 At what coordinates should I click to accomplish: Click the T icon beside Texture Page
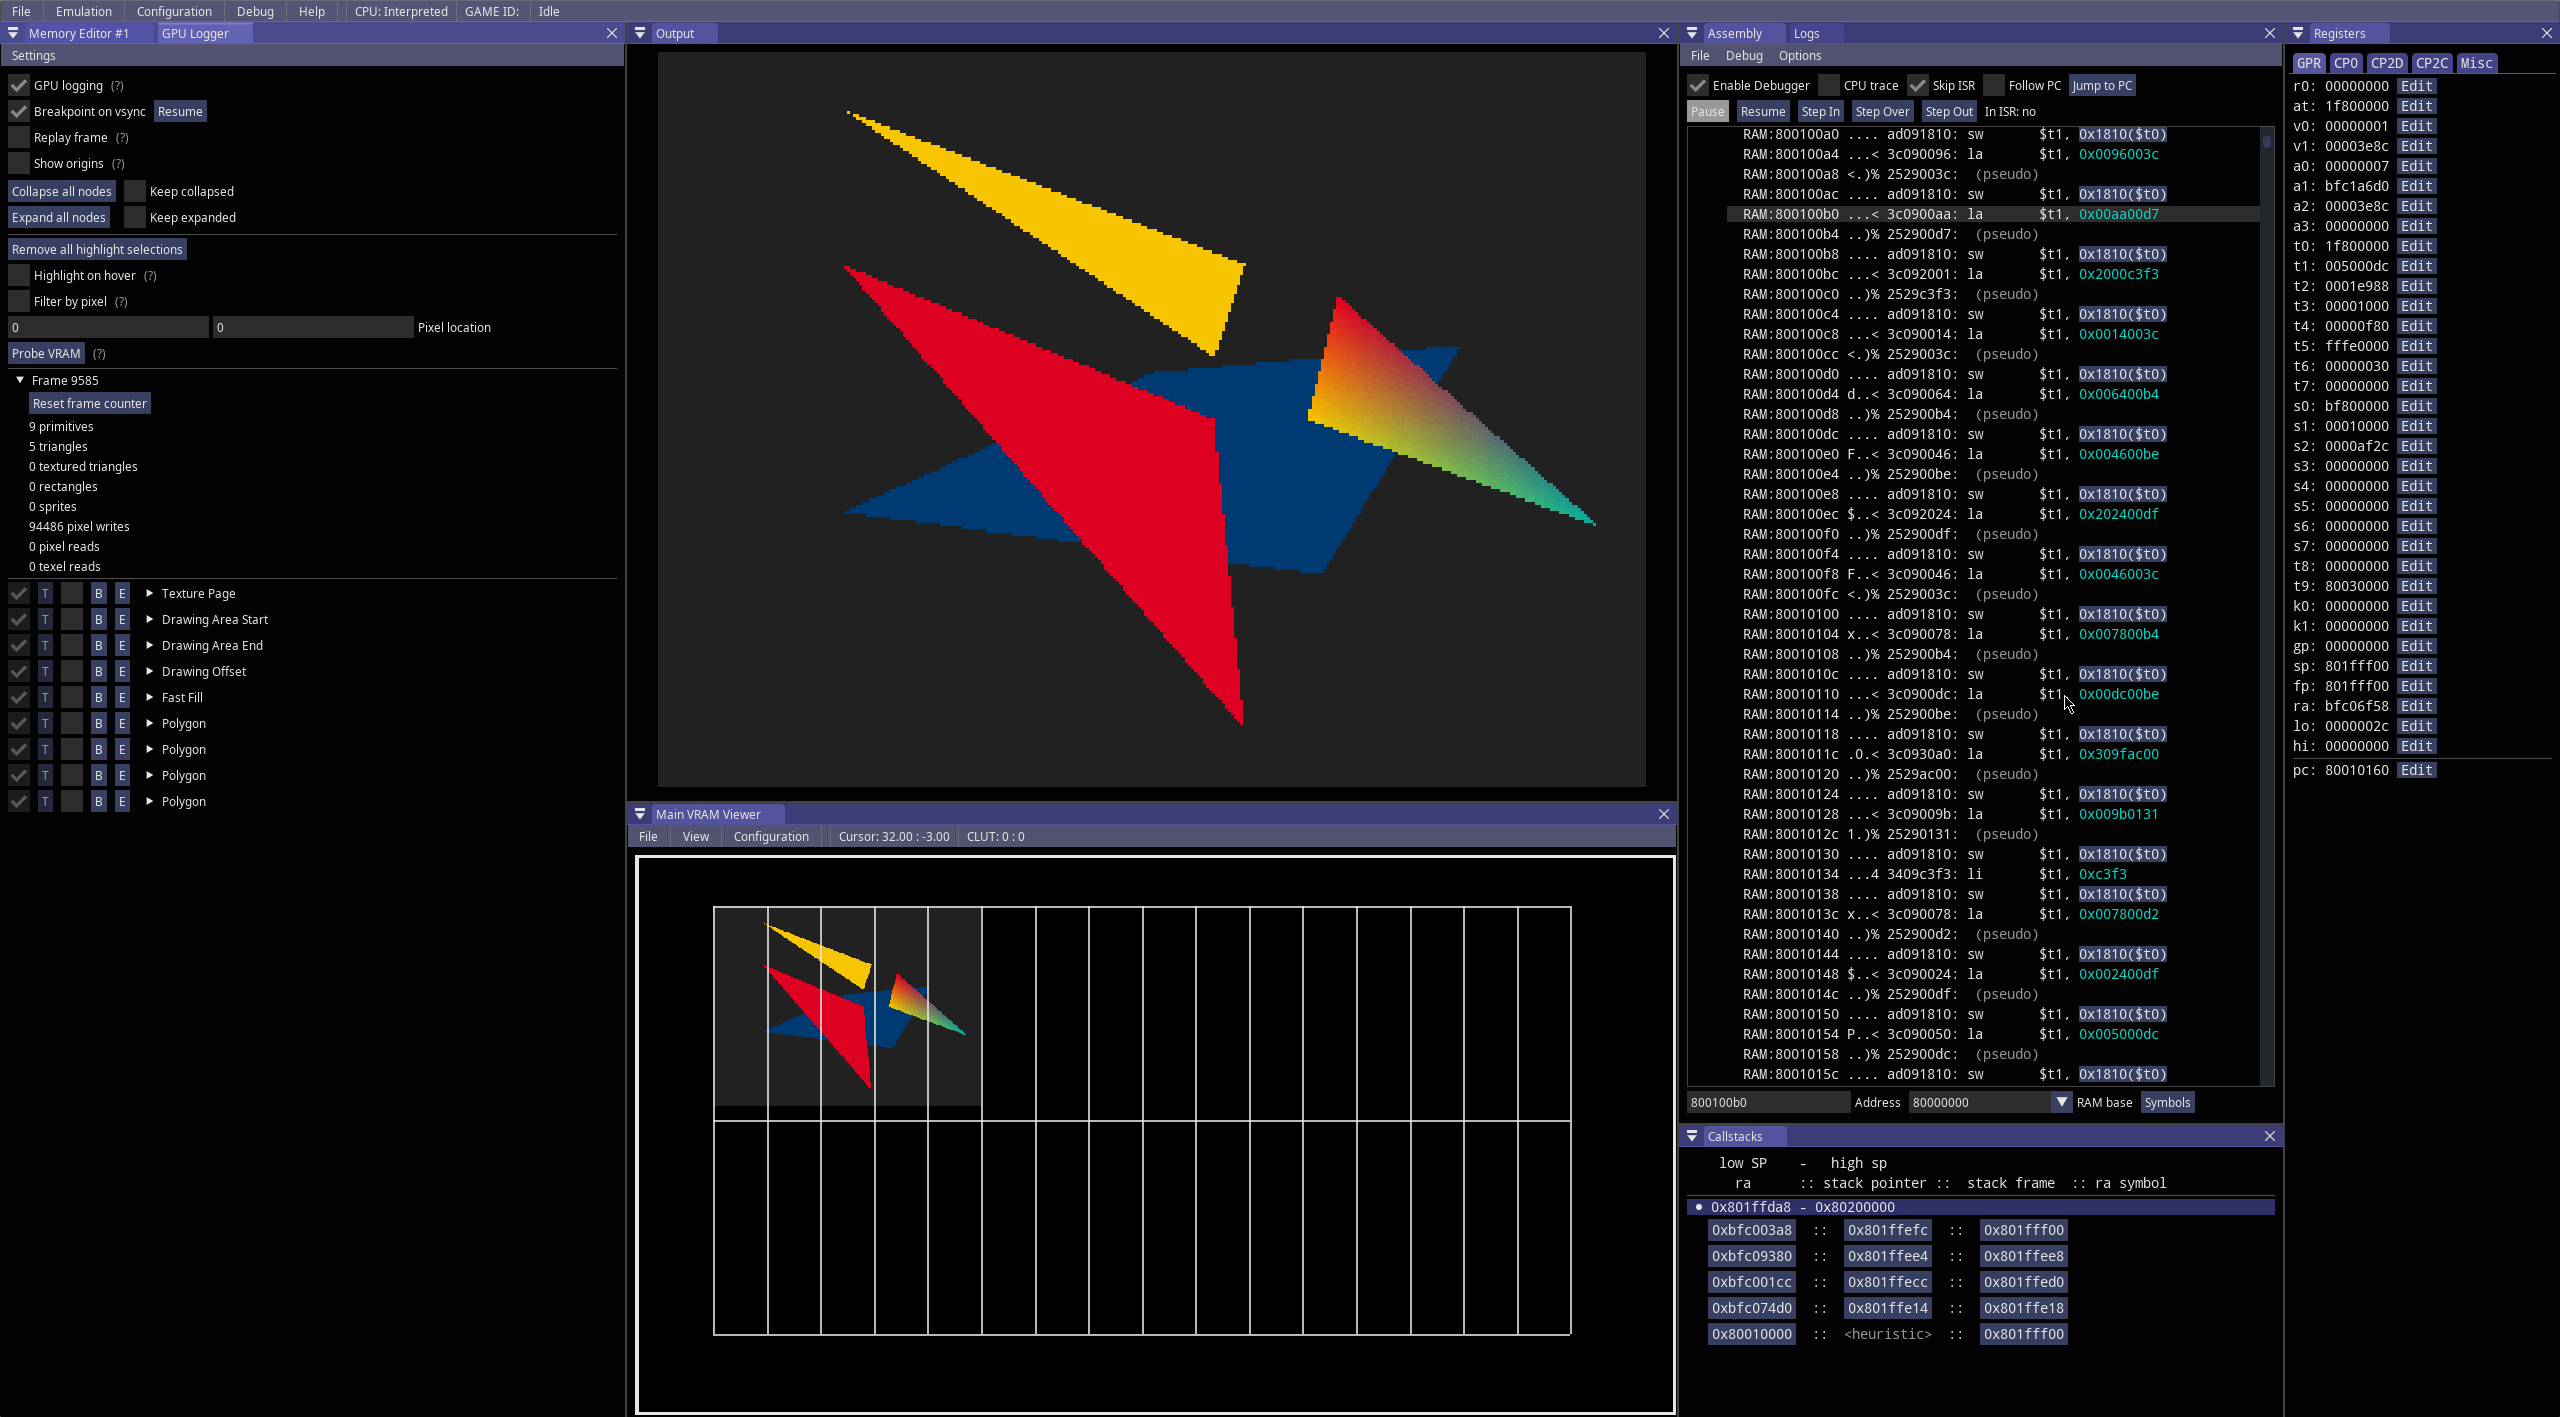pos(45,593)
